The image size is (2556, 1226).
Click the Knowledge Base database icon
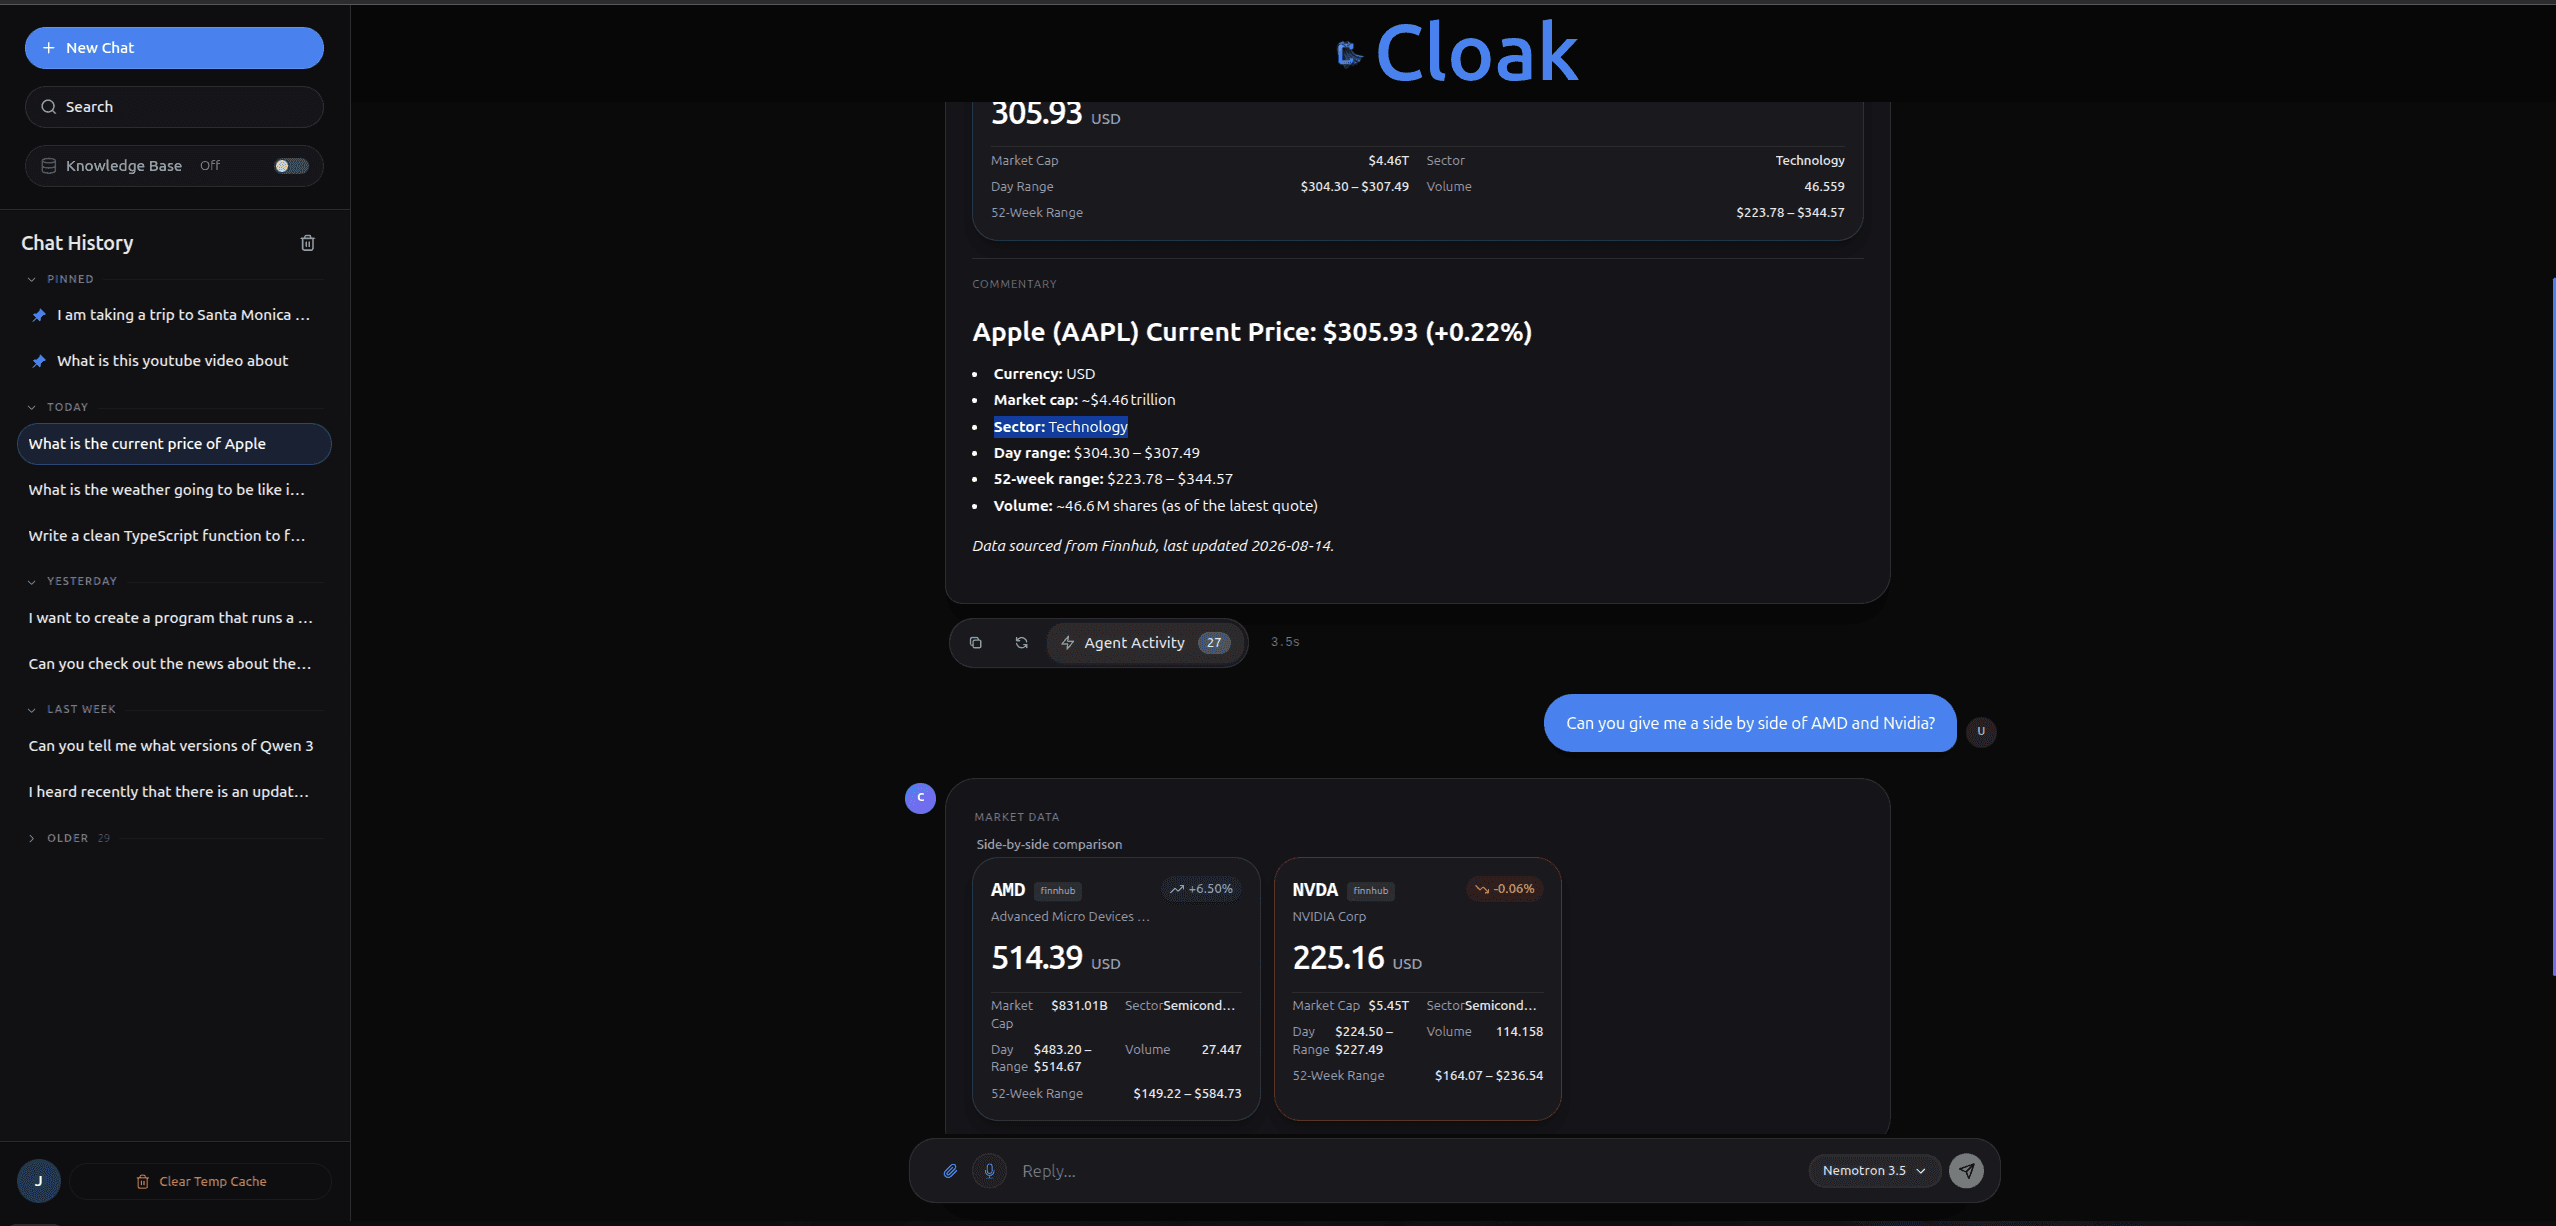(48, 166)
